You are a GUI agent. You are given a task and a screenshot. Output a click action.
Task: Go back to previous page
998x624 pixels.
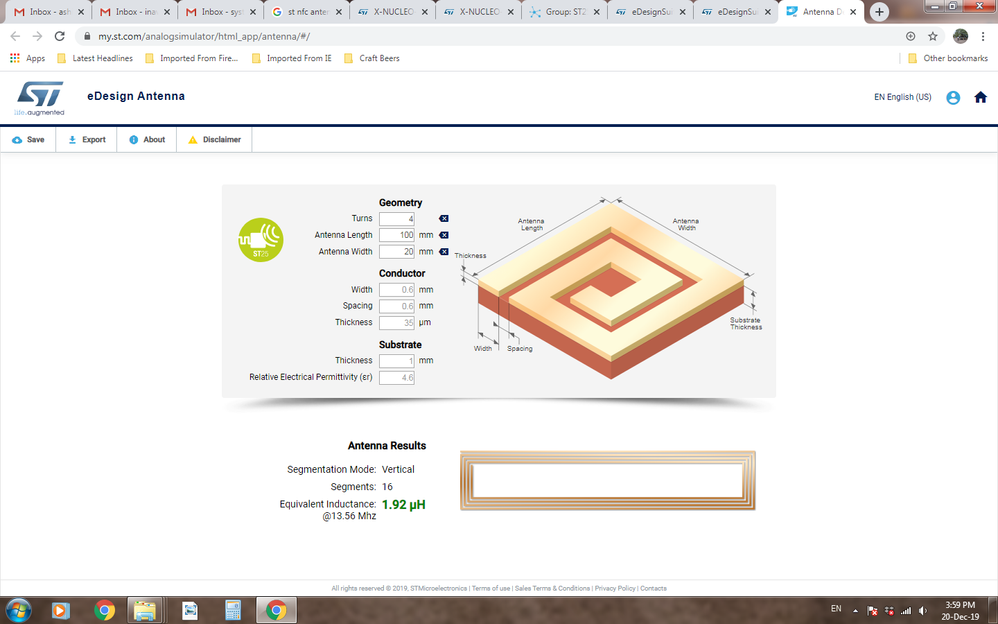[x=15, y=36]
